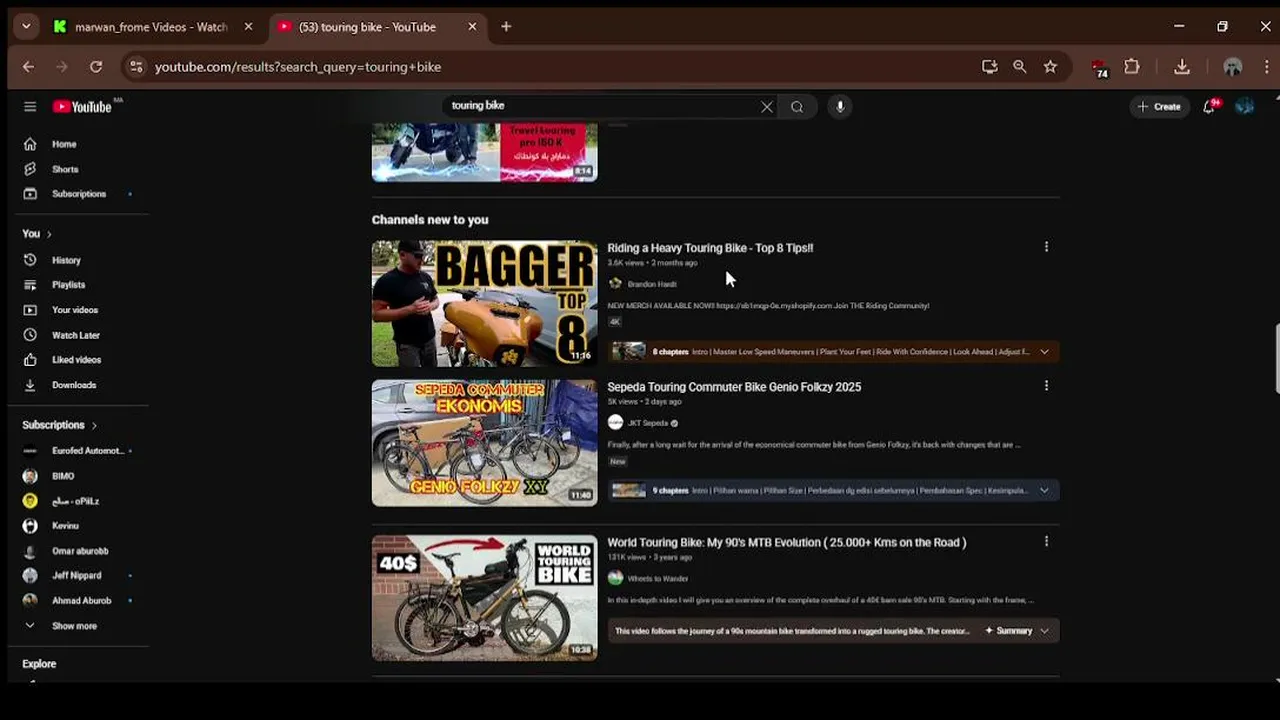
Task: Open Wheels to Wander channel
Action: click(658, 579)
